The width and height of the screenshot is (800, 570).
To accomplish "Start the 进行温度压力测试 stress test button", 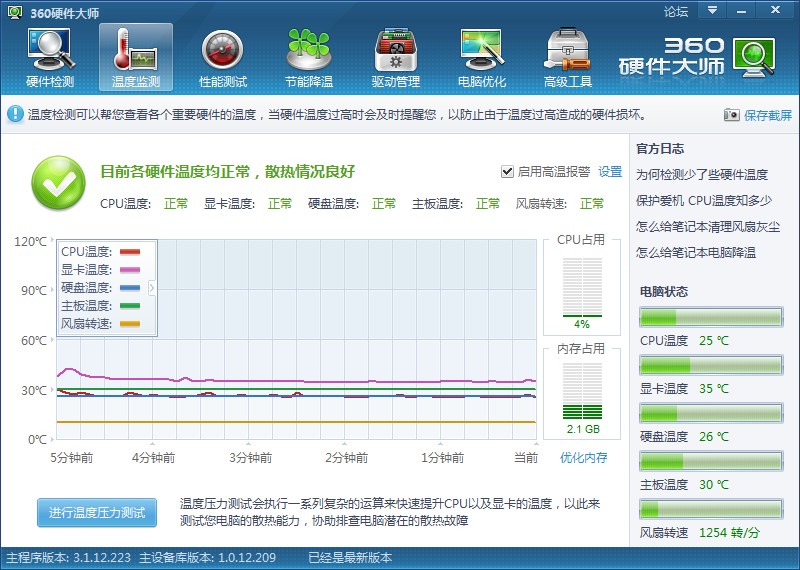I will point(97,512).
